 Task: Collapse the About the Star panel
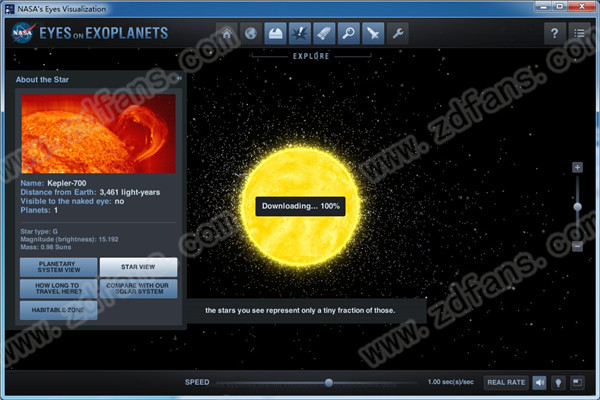coord(179,78)
